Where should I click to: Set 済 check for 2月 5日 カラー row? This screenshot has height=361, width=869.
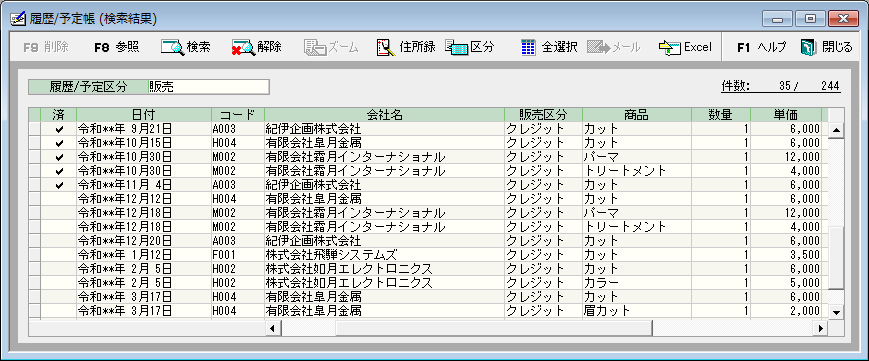coord(59,283)
